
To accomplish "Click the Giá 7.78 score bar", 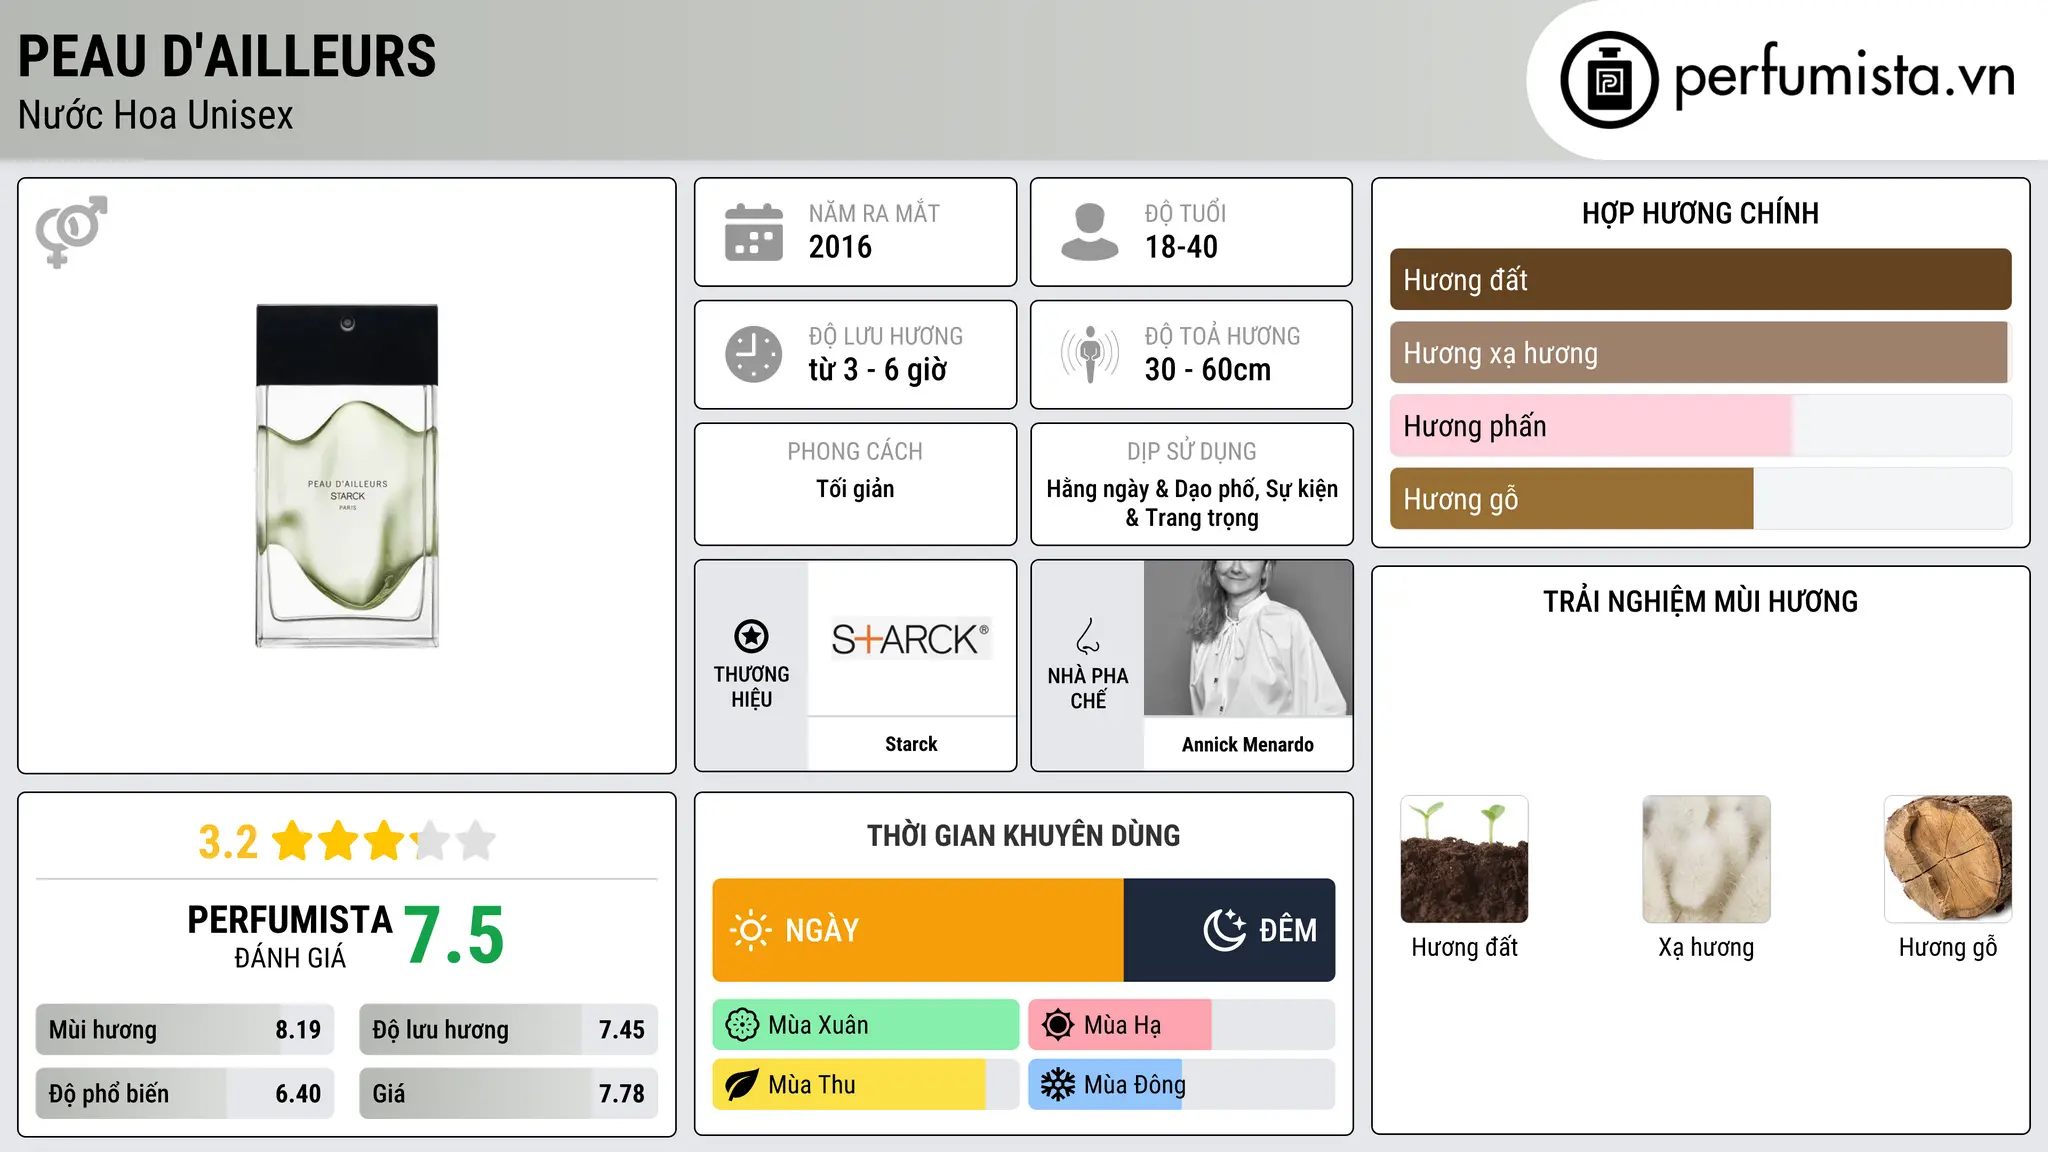I will coord(508,1094).
